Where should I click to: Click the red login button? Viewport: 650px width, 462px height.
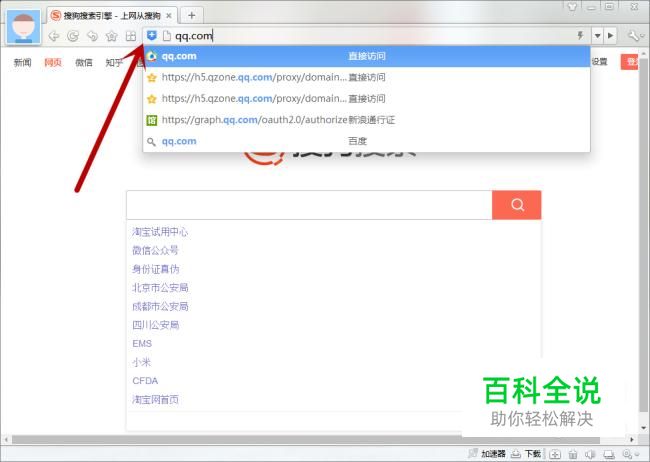click(x=629, y=62)
